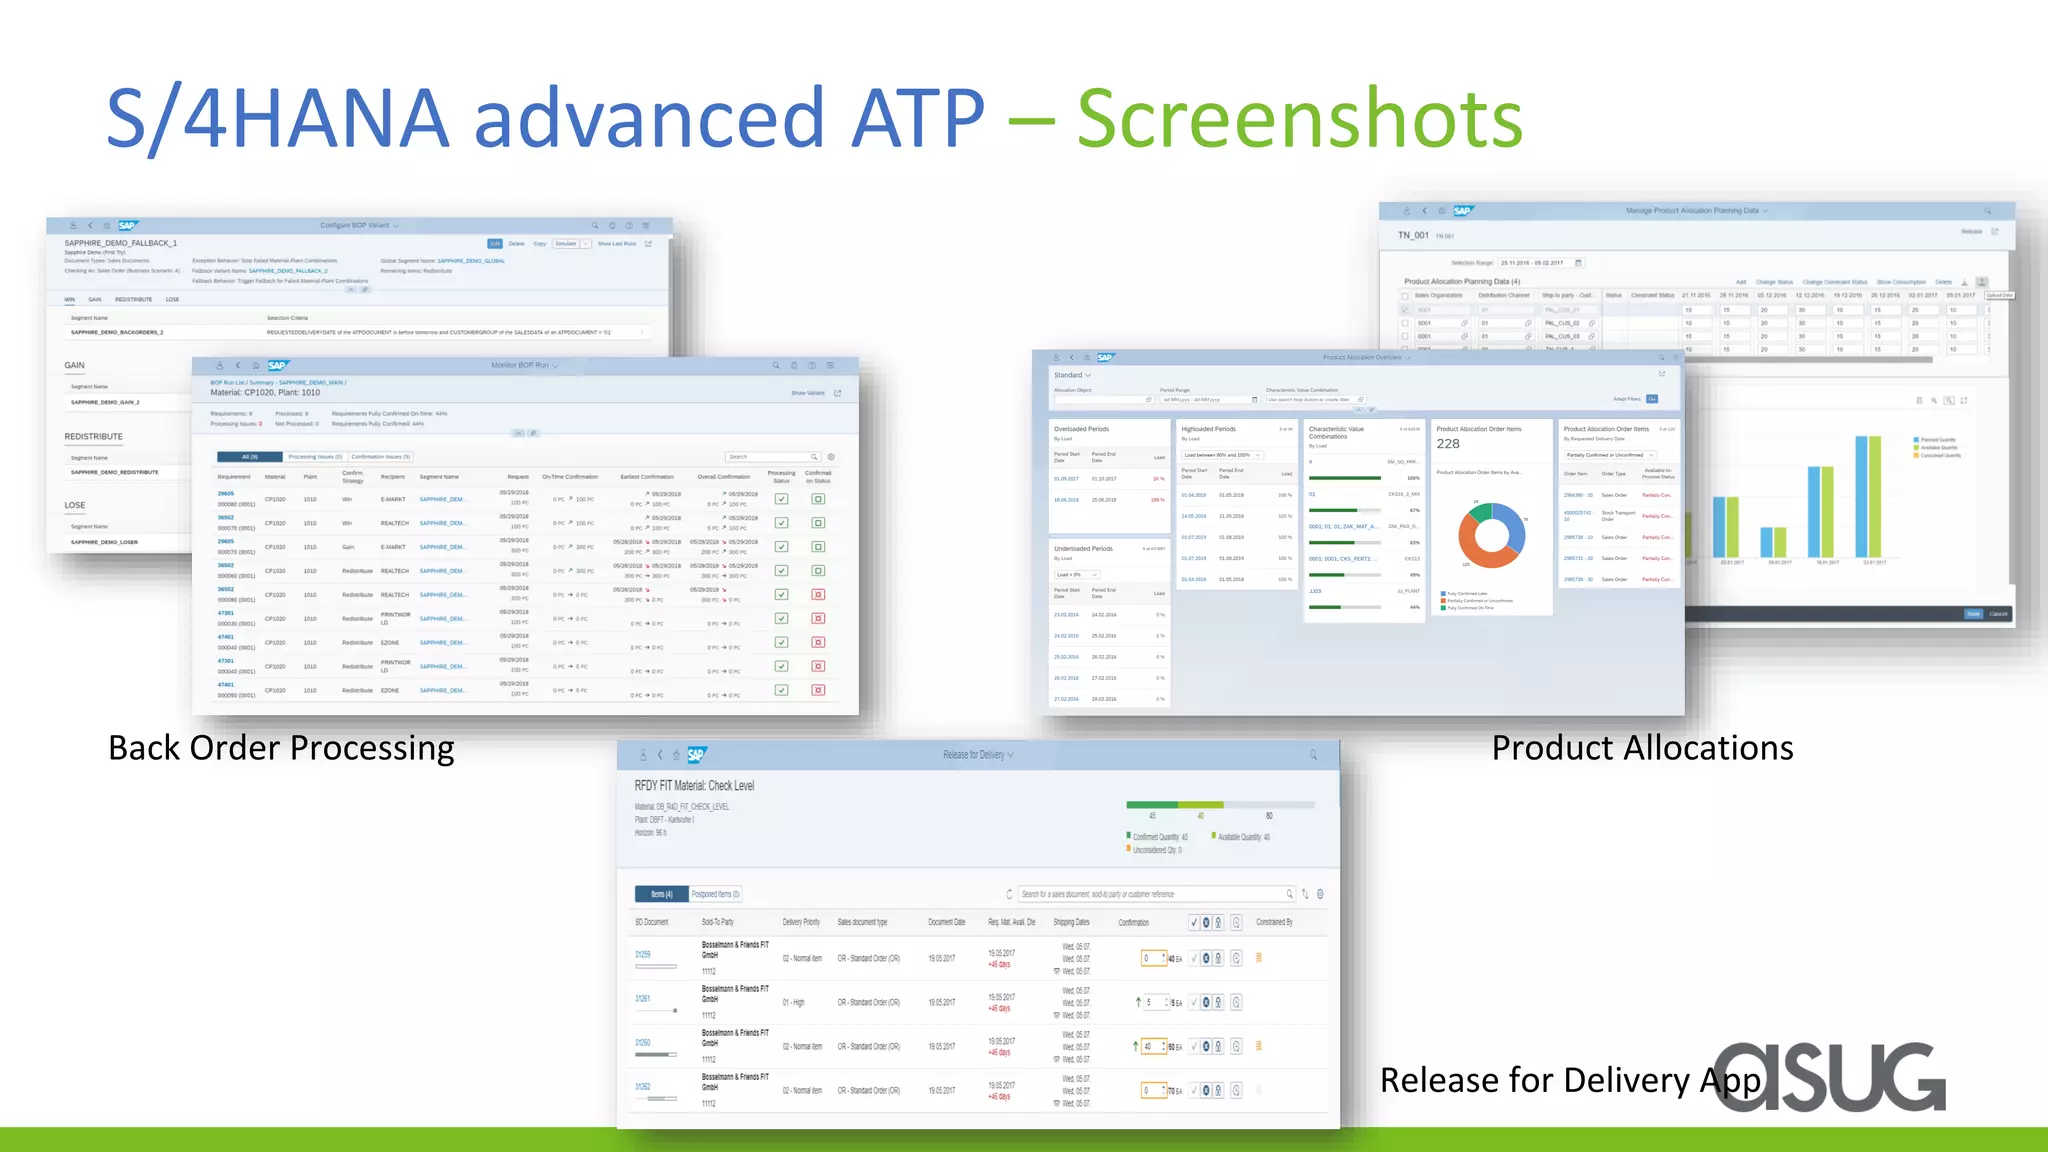The width and height of the screenshot is (2048, 1152).
Task: Open Release for Delivery title dropdown
Action: click(1010, 755)
